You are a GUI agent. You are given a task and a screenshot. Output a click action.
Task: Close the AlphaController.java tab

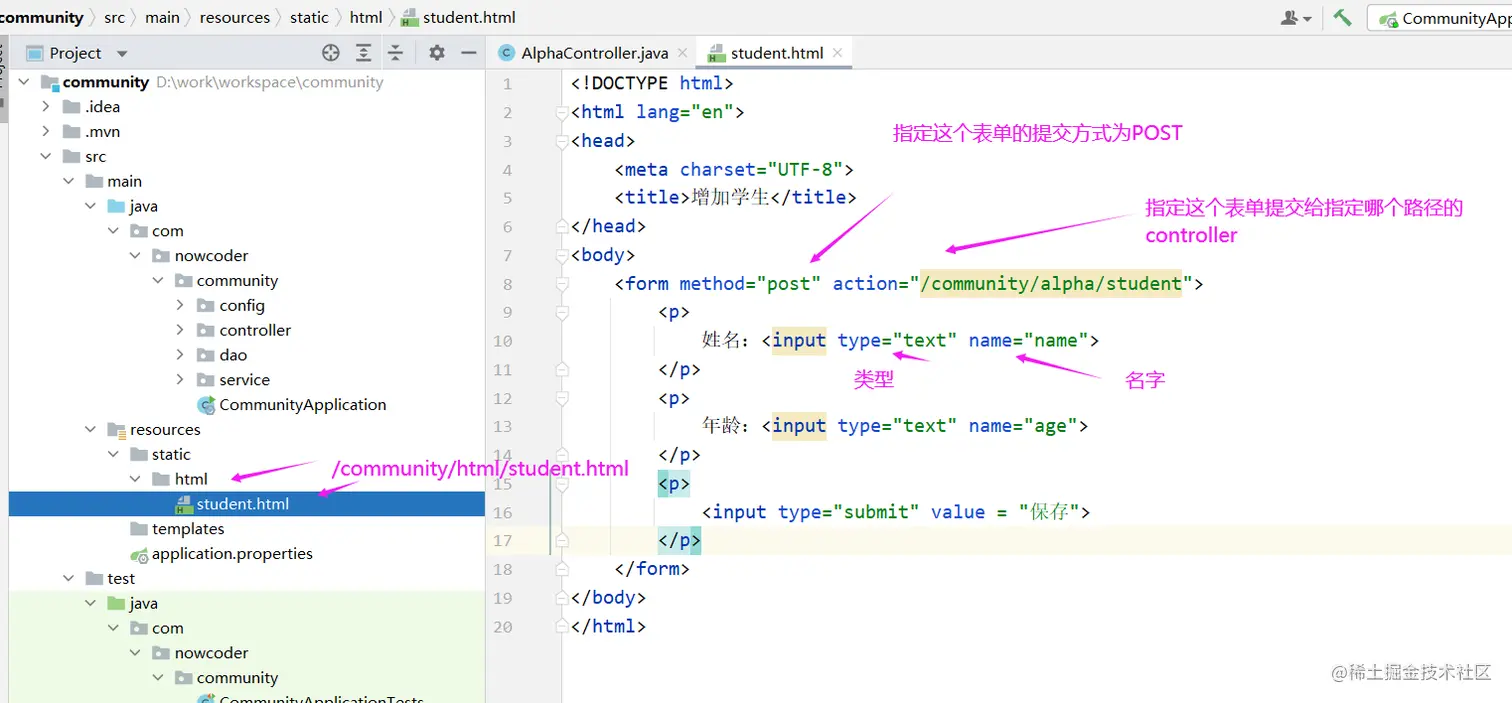click(683, 53)
